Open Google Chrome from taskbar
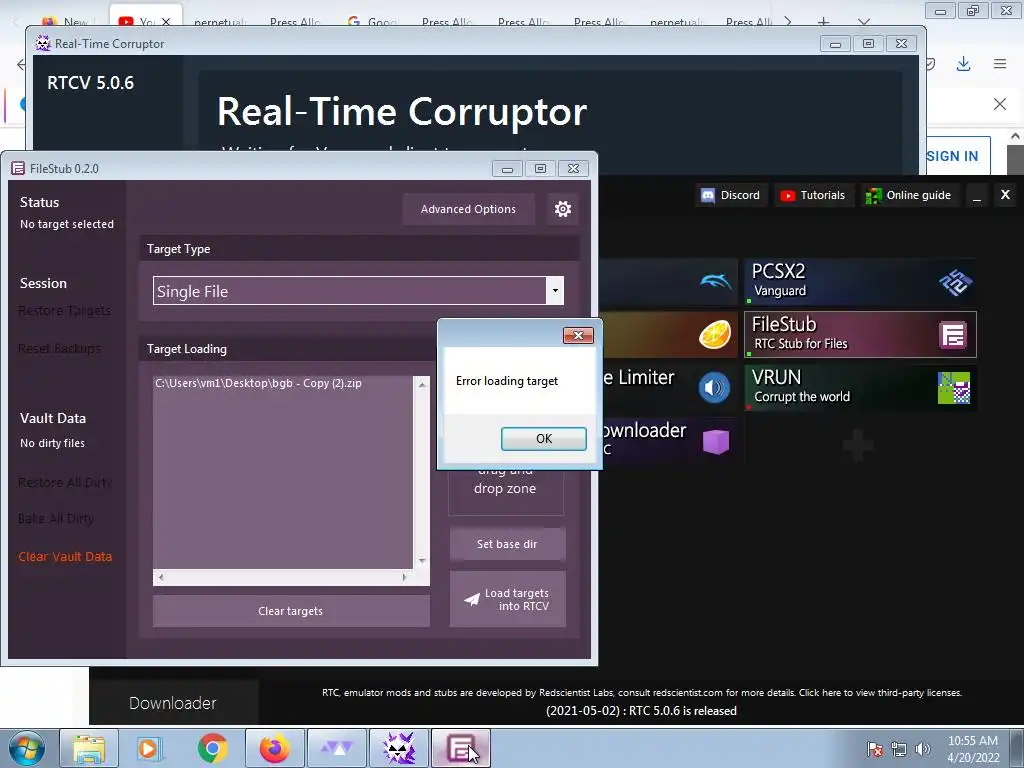The height and width of the screenshot is (768, 1024). (212, 748)
